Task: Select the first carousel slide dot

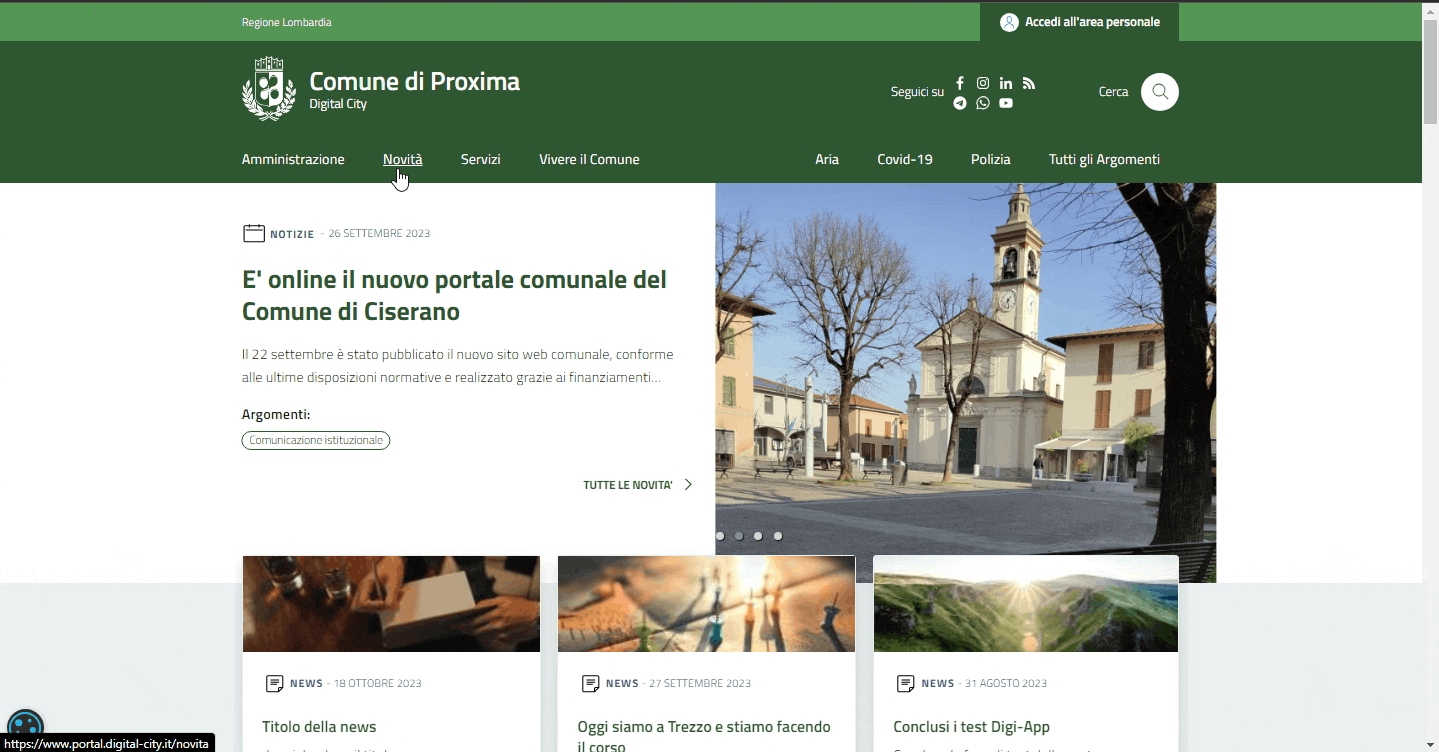Action: pos(720,536)
